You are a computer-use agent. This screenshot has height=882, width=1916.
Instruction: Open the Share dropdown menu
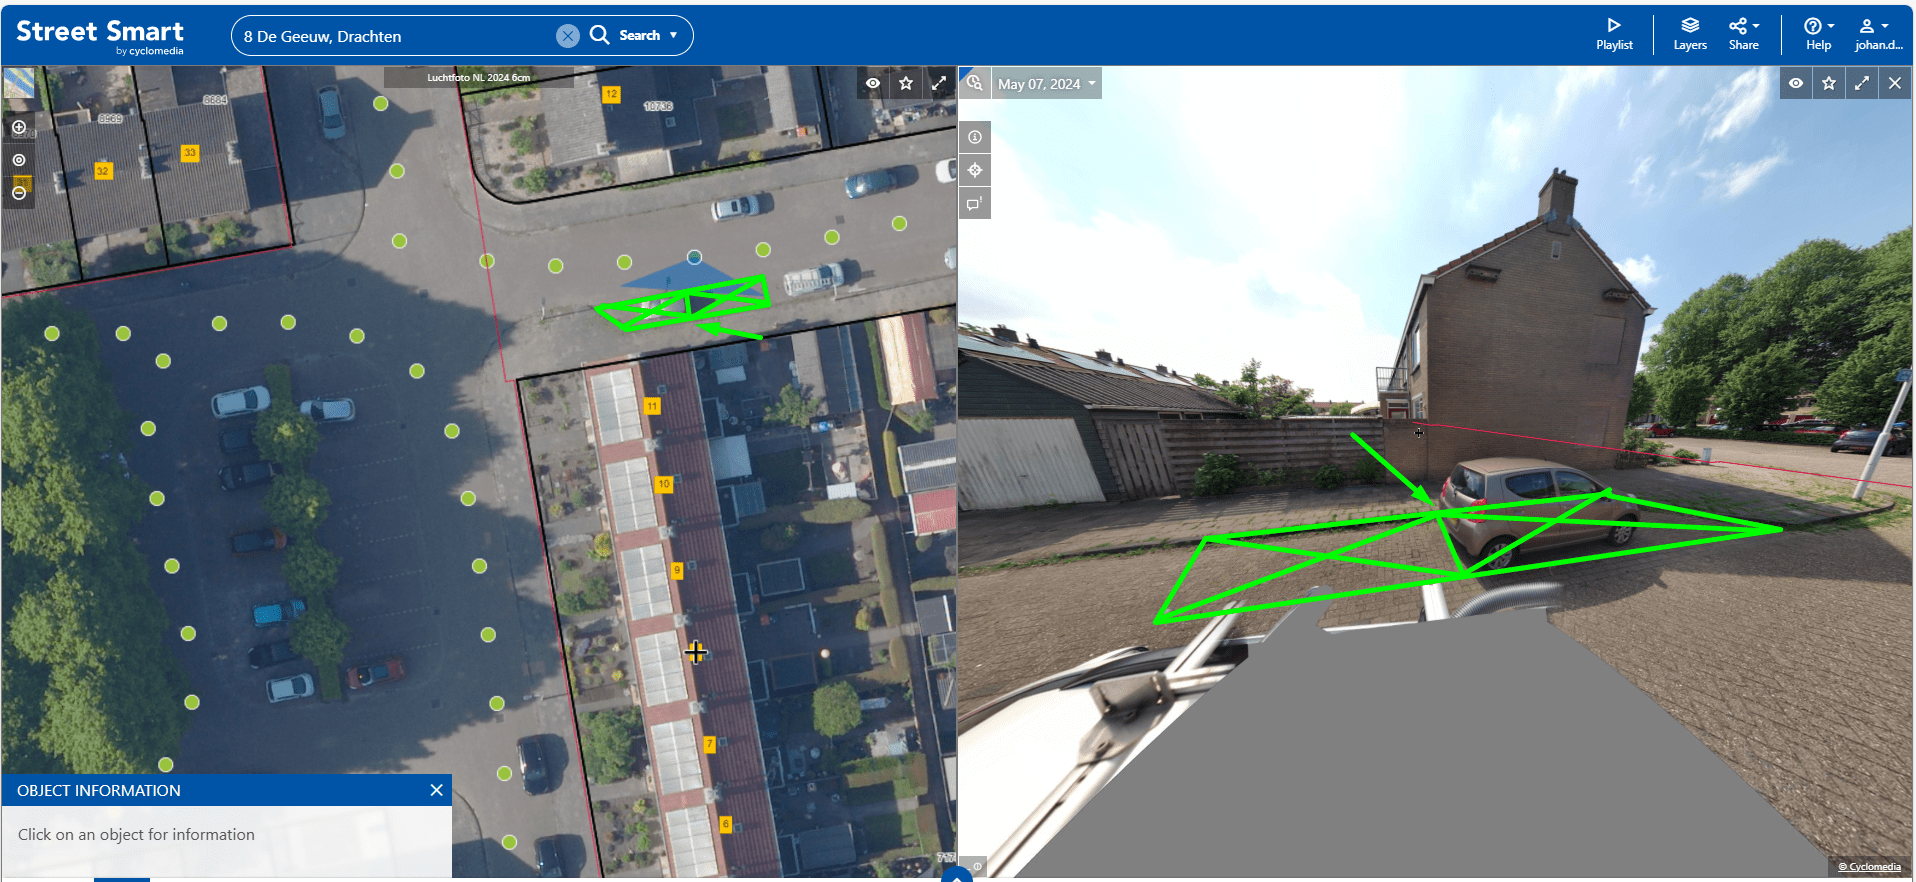pos(1743,34)
